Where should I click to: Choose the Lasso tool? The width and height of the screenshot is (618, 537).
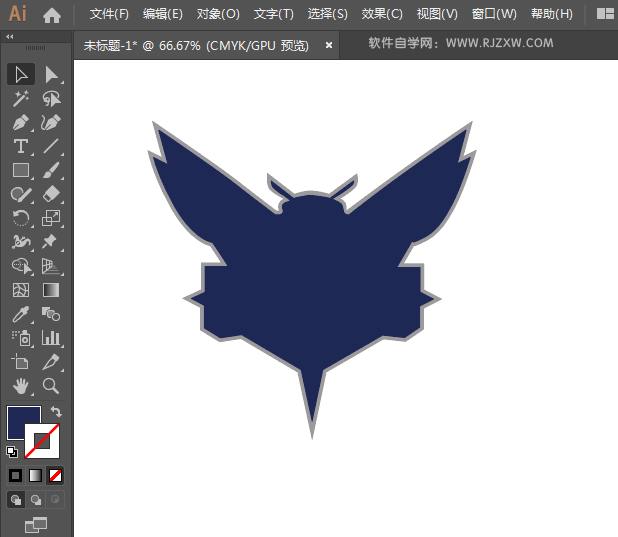pyautogui.click(x=51, y=99)
